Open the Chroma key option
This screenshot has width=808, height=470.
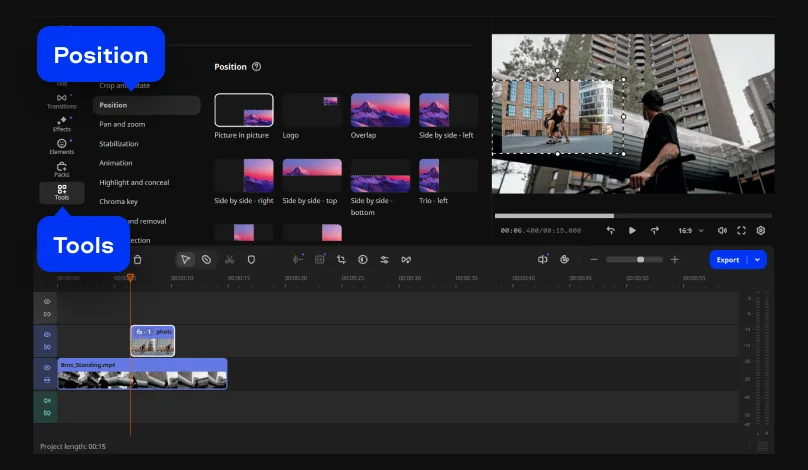(118, 201)
